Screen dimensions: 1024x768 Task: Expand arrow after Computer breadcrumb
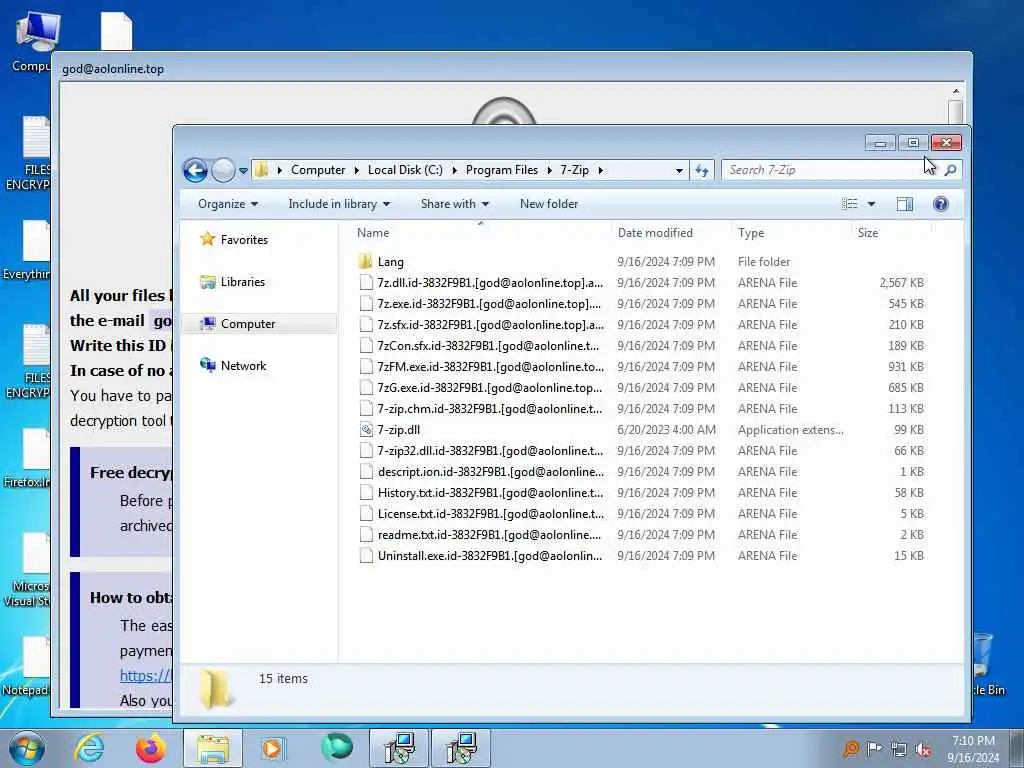(x=357, y=170)
